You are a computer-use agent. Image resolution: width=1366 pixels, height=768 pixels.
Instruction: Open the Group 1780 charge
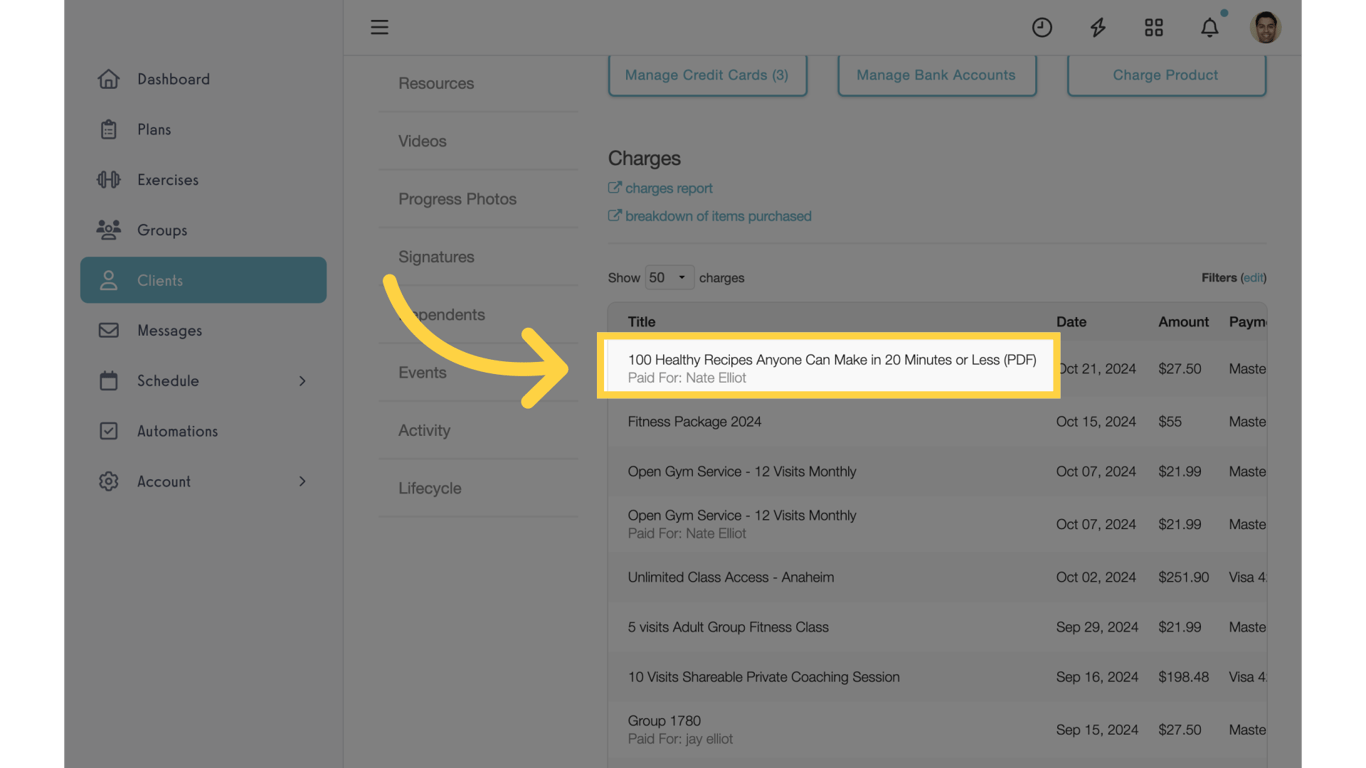(x=664, y=721)
